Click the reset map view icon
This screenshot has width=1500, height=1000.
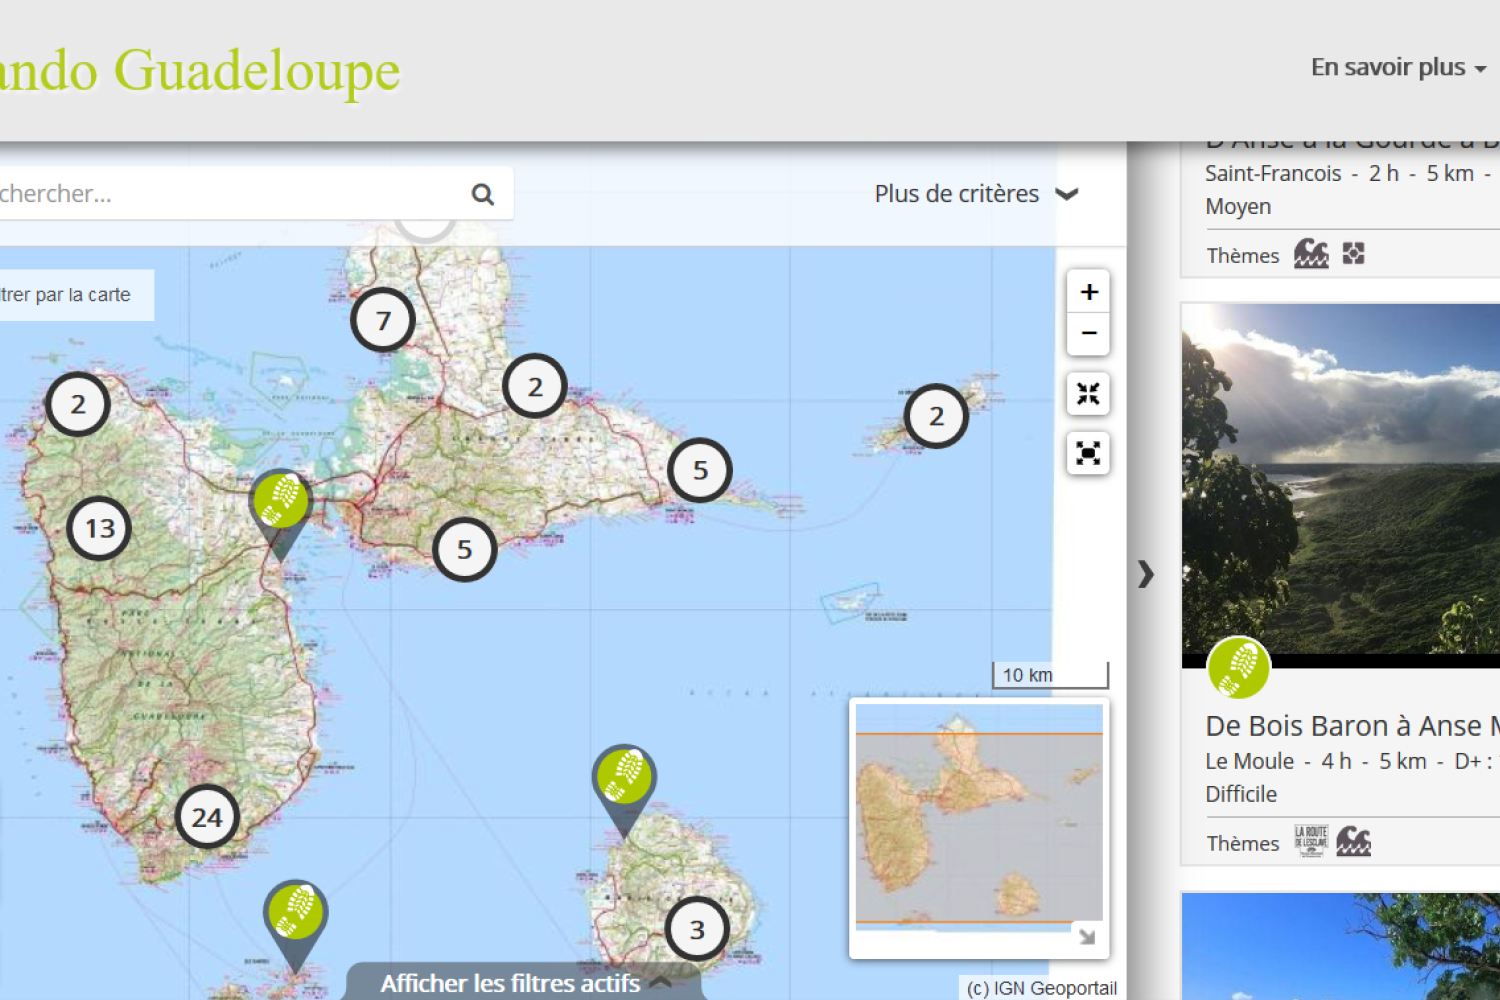[1089, 453]
